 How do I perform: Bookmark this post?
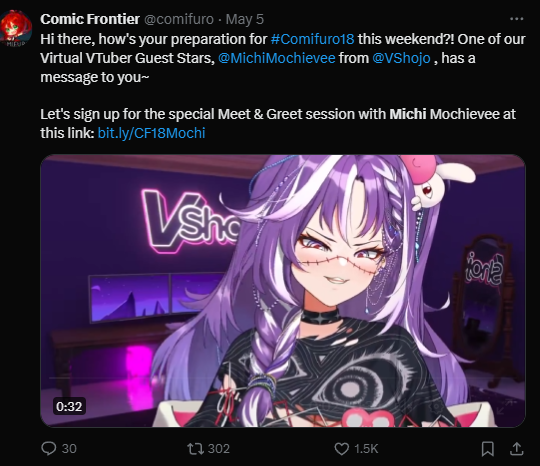tap(488, 449)
